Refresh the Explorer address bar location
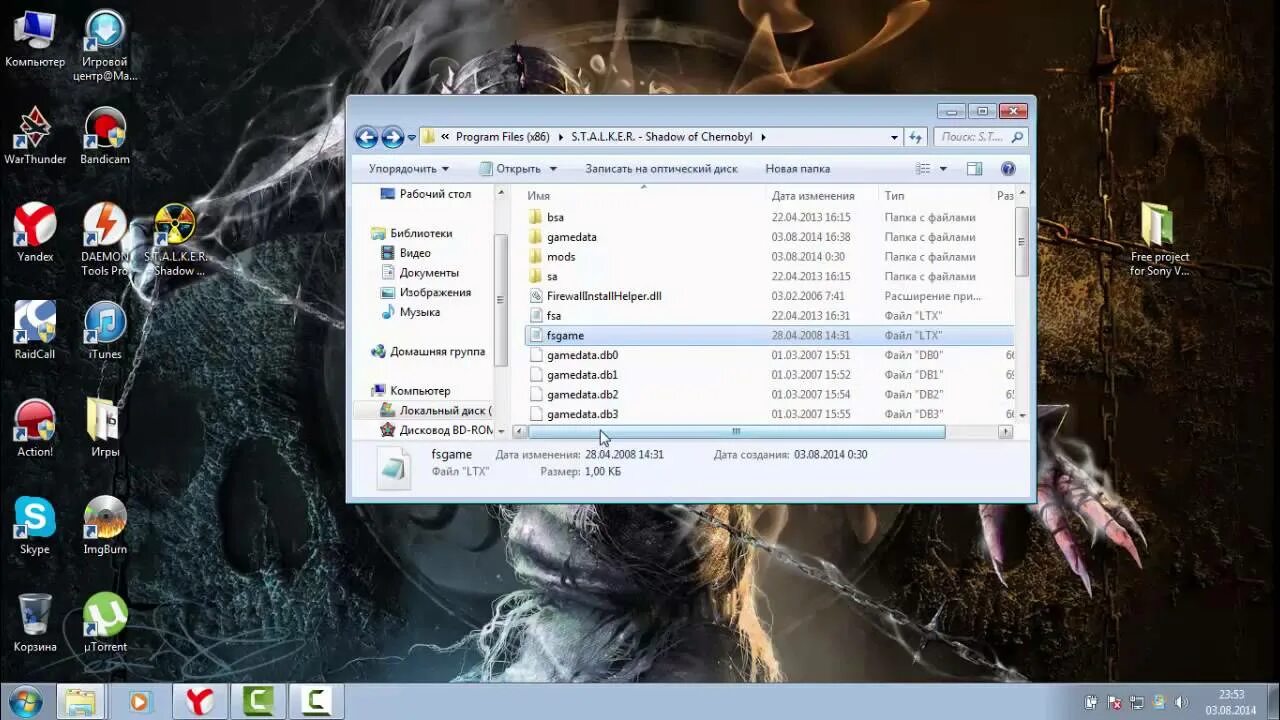 (915, 137)
